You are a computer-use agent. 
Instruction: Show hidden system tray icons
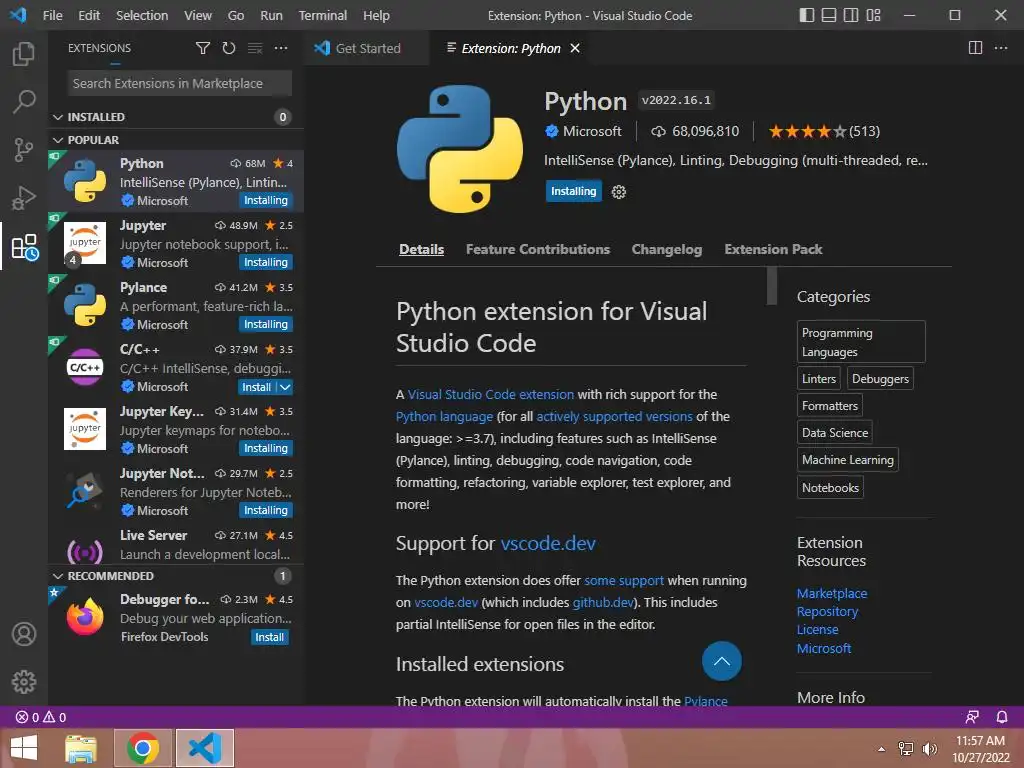point(882,749)
